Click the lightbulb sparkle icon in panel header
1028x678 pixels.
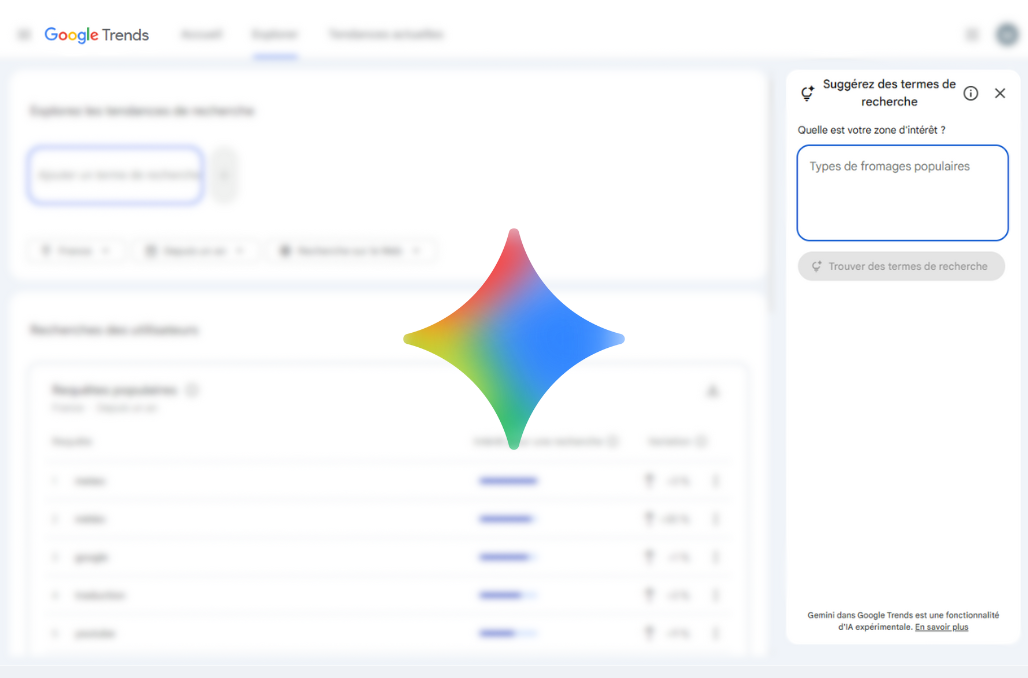[807, 94]
